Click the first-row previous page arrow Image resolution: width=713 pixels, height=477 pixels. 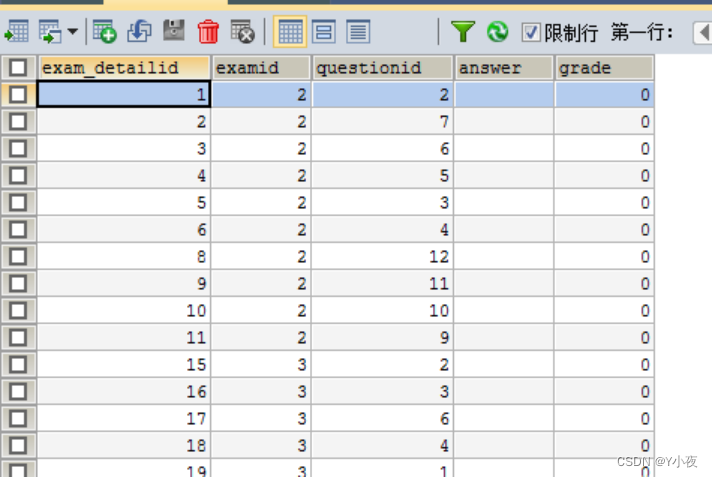[x=700, y=33]
